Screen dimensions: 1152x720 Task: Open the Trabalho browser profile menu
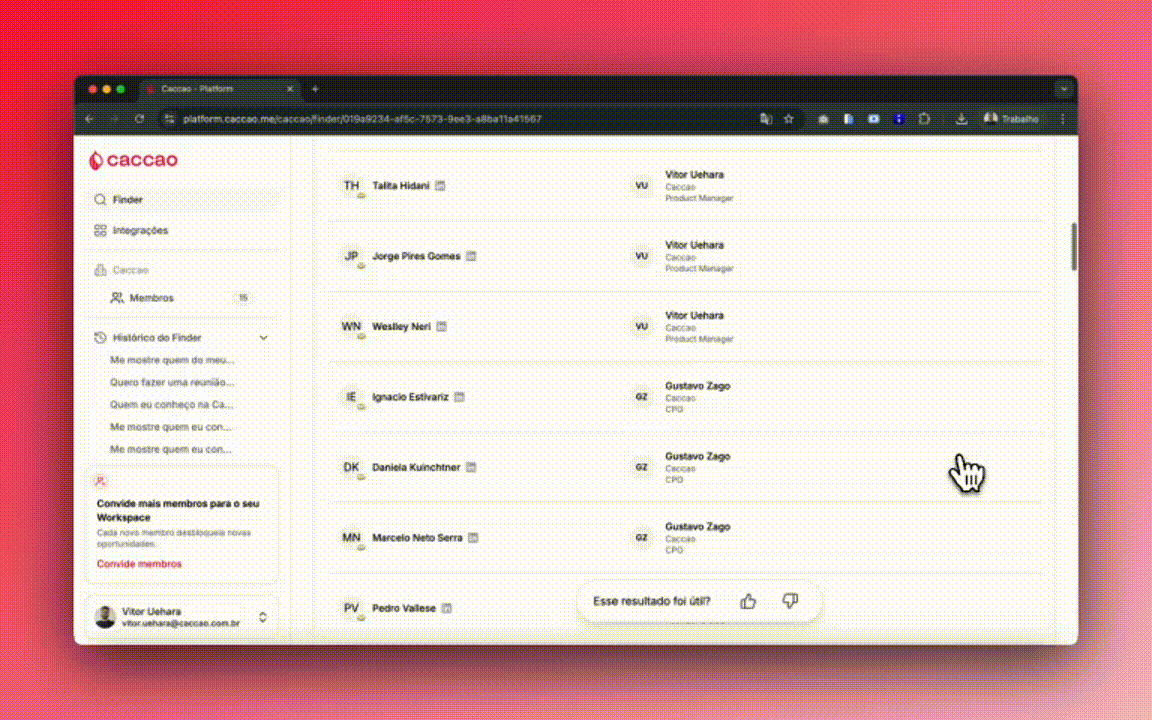tap(1011, 118)
